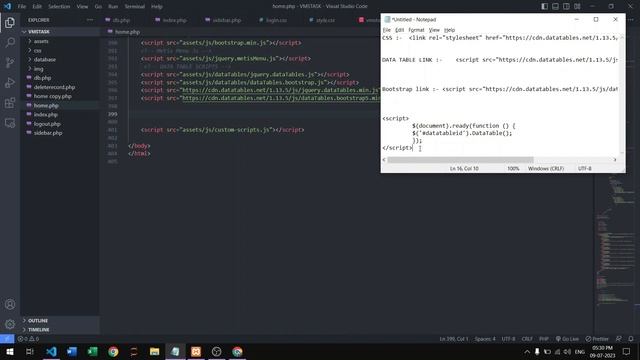Open the Run menu in VS Code

(x=113, y=7)
